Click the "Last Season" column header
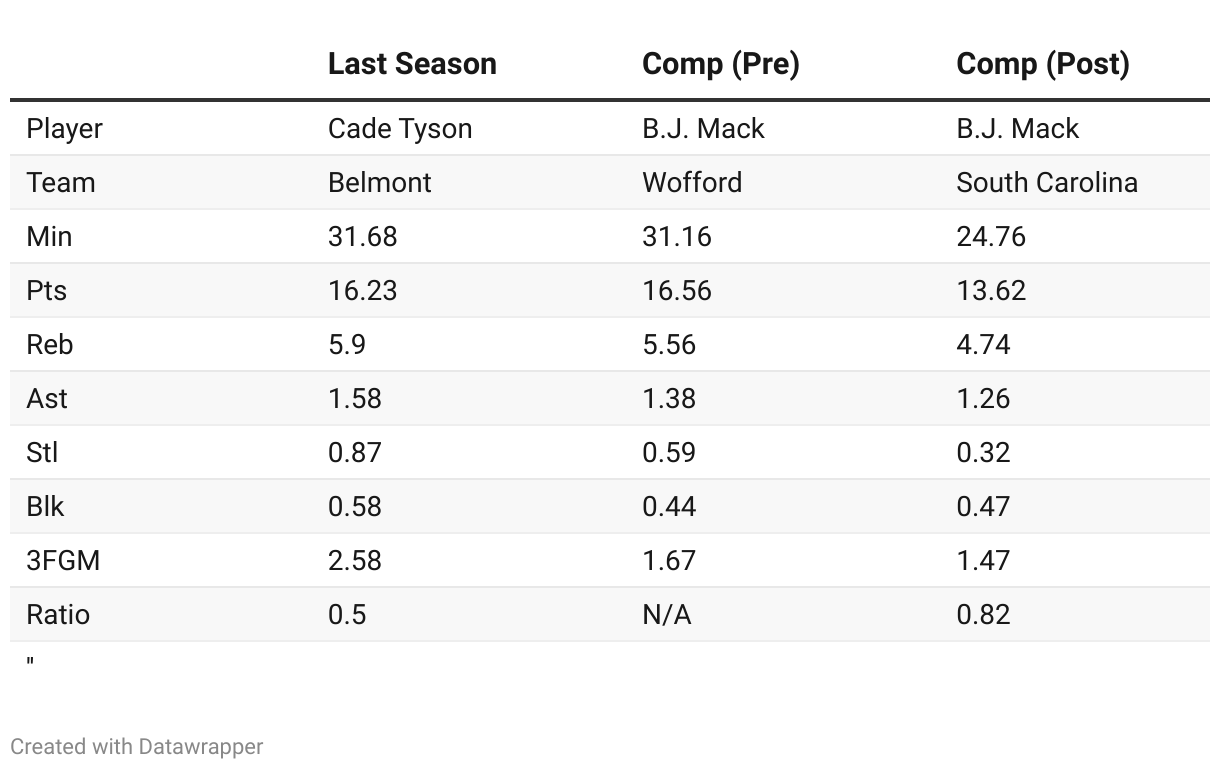 click(x=412, y=64)
